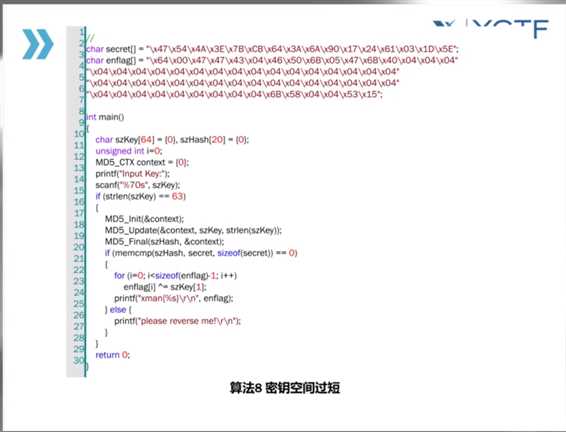Click the XCTF logo in the corner
Viewport: 566px width, 432px height.
point(491,28)
